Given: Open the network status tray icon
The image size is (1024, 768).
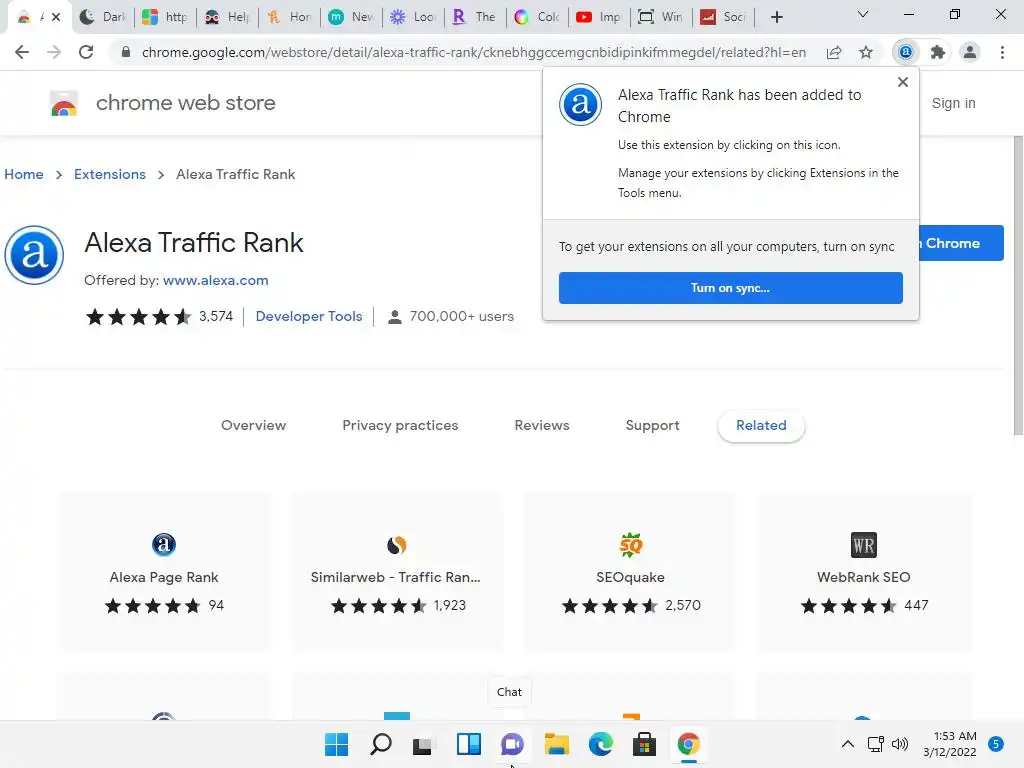Looking at the screenshot, I should [875, 744].
